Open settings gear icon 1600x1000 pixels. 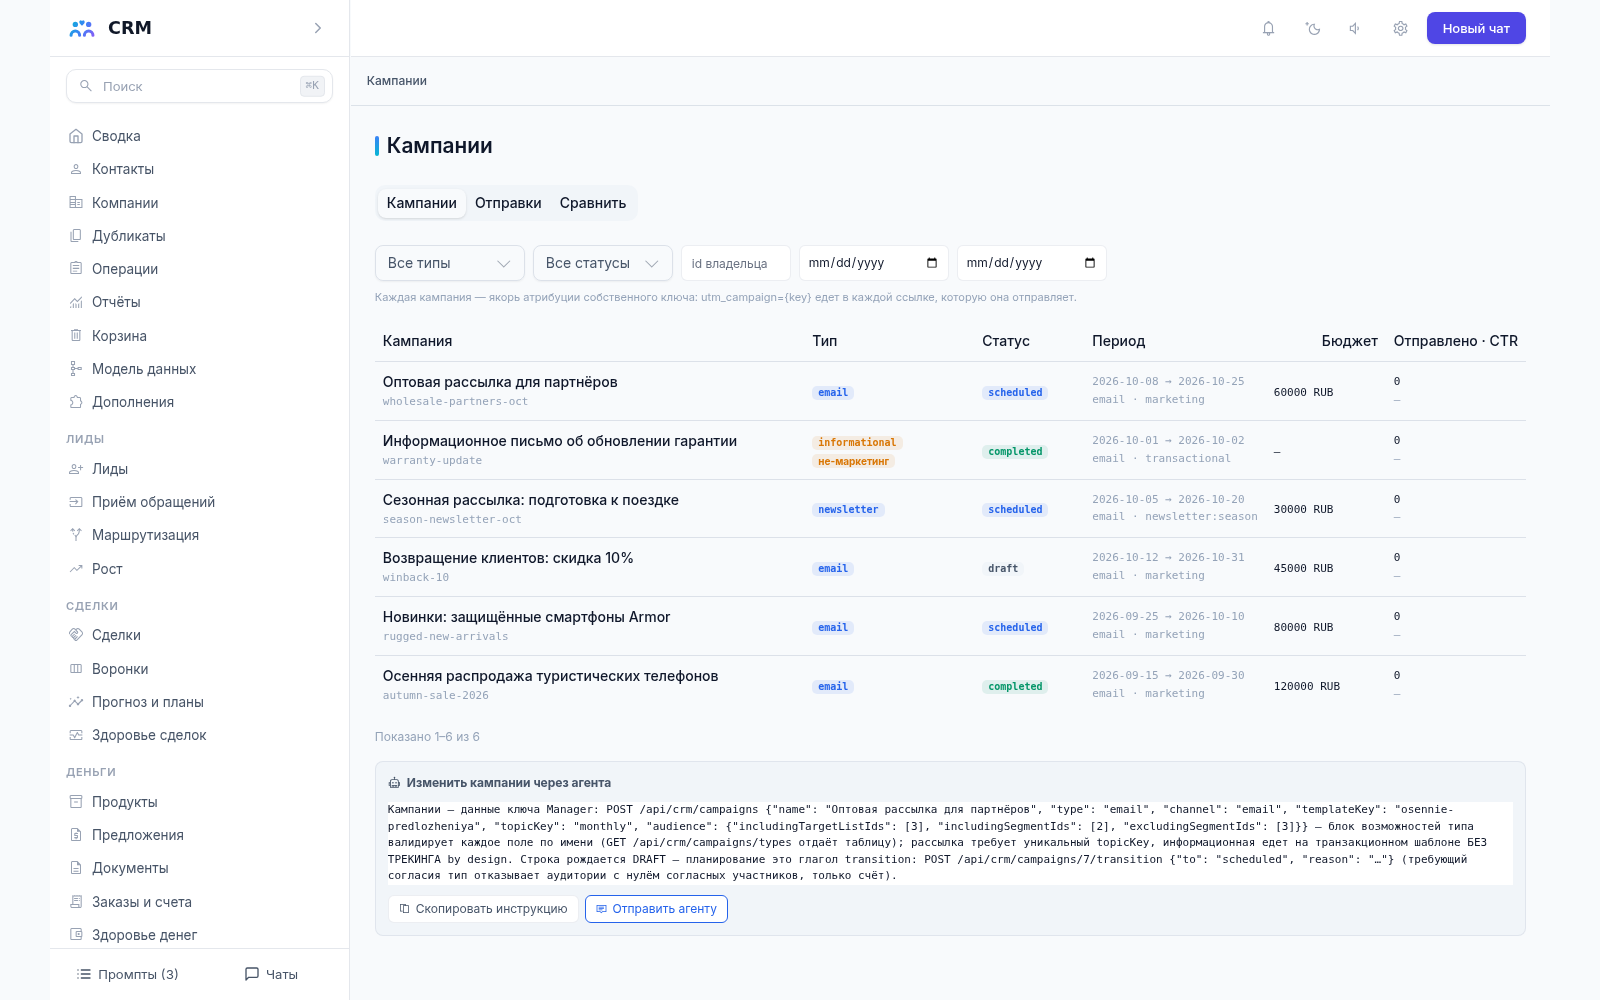(x=1400, y=28)
